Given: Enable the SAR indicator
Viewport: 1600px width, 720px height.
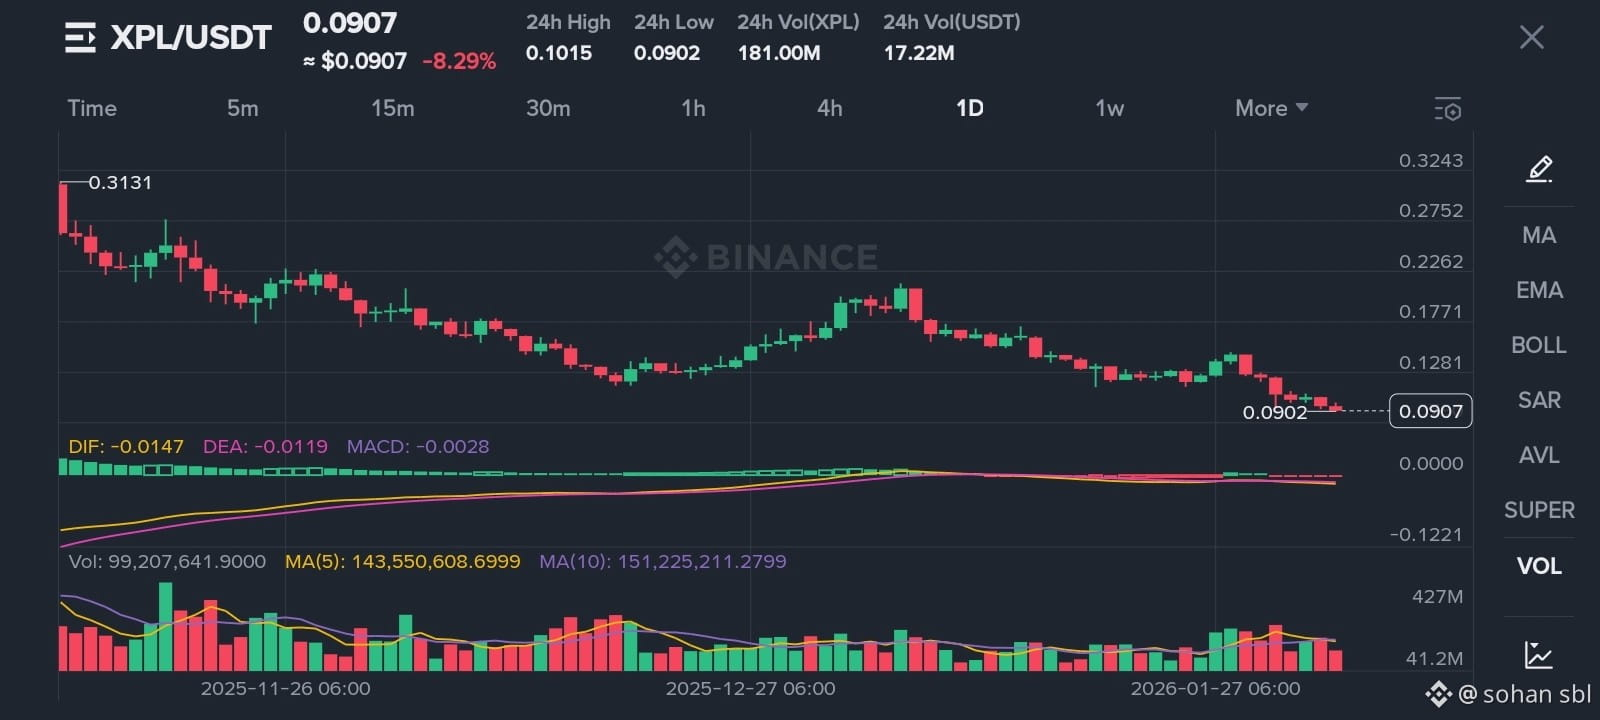Looking at the screenshot, I should (x=1538, y=400).
